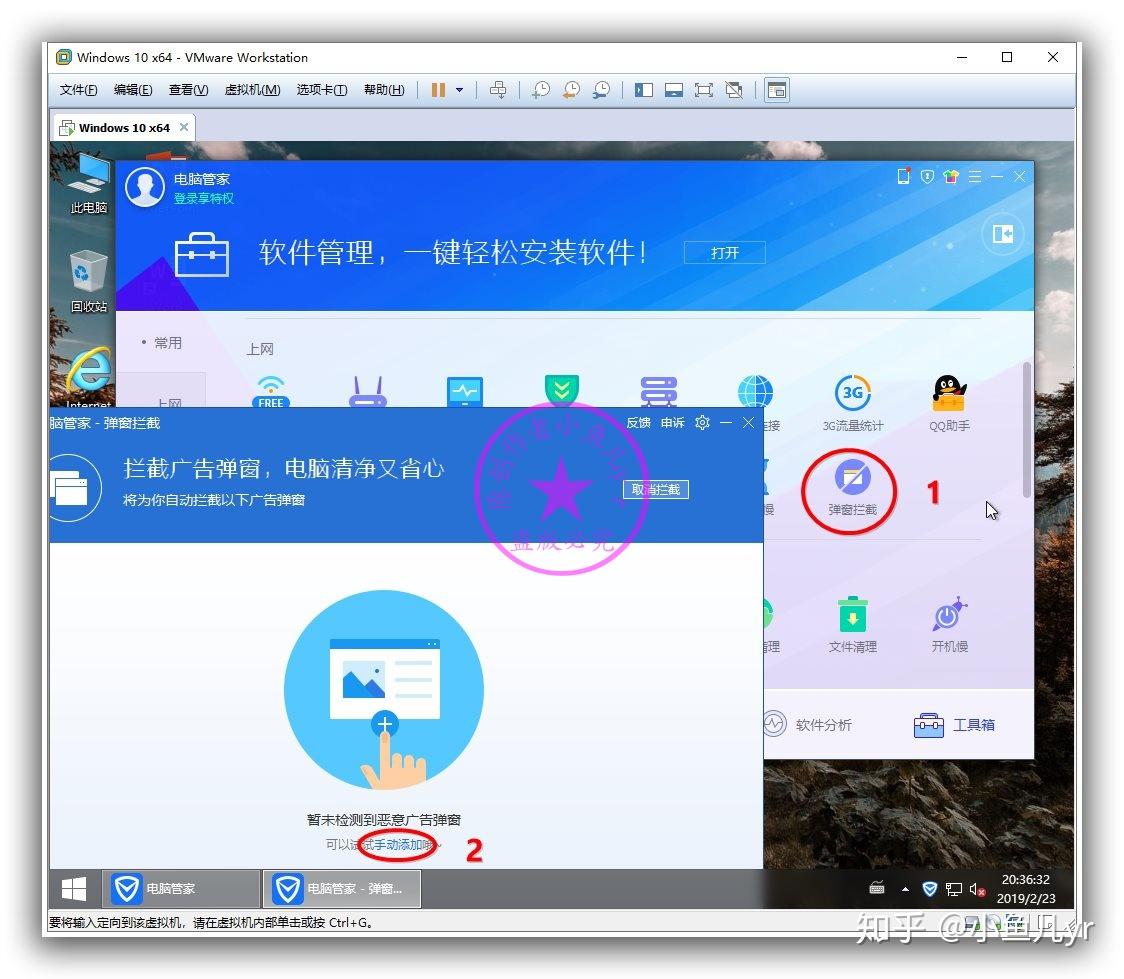Launch the QQ助手 penguin tool
Image resolution: width=1124 pixels, height=979 pixels.
tap(949, 403)
